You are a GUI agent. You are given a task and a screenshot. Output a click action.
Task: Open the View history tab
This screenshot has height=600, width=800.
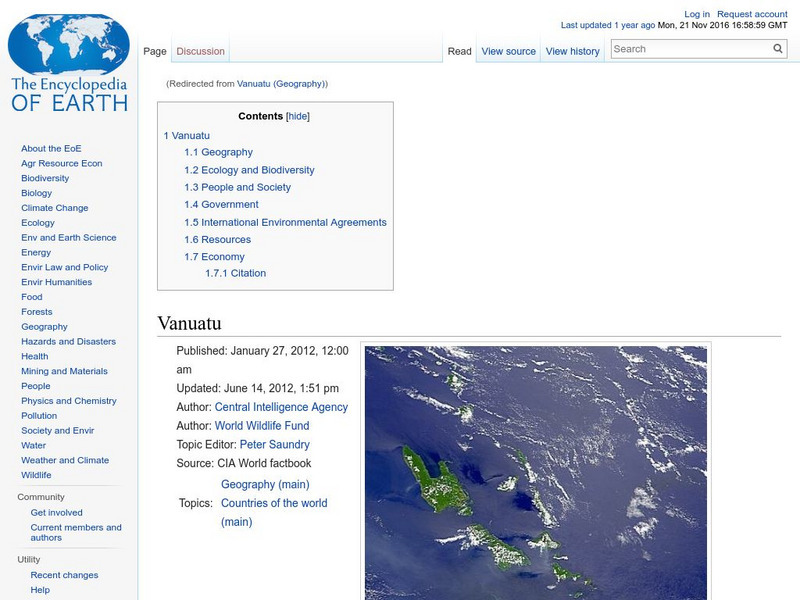572,51
